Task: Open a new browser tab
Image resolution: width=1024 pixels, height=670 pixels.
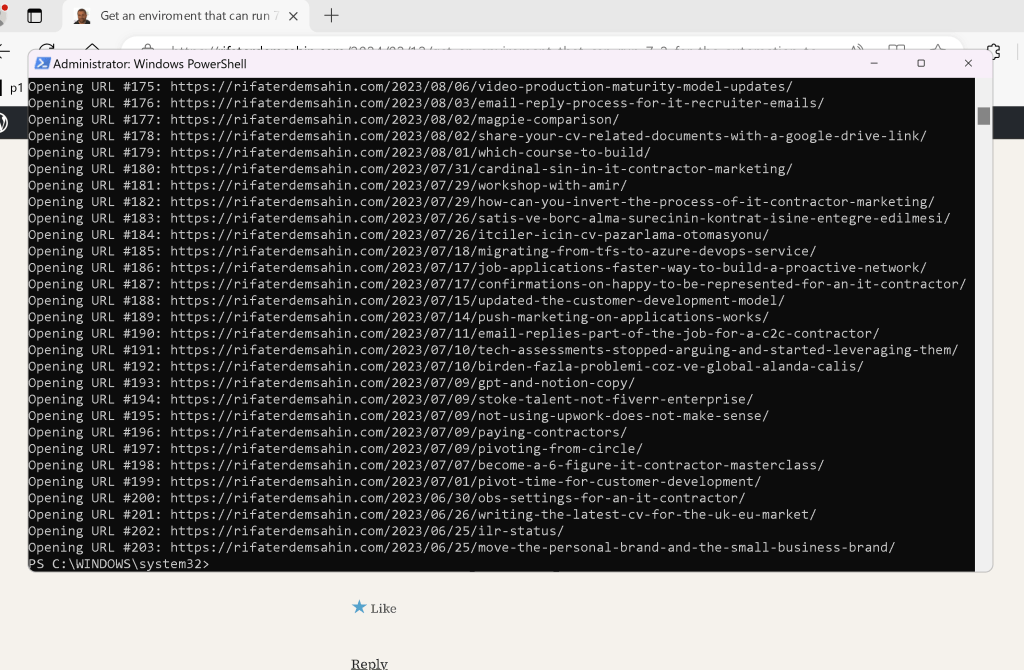Action: 331,16
